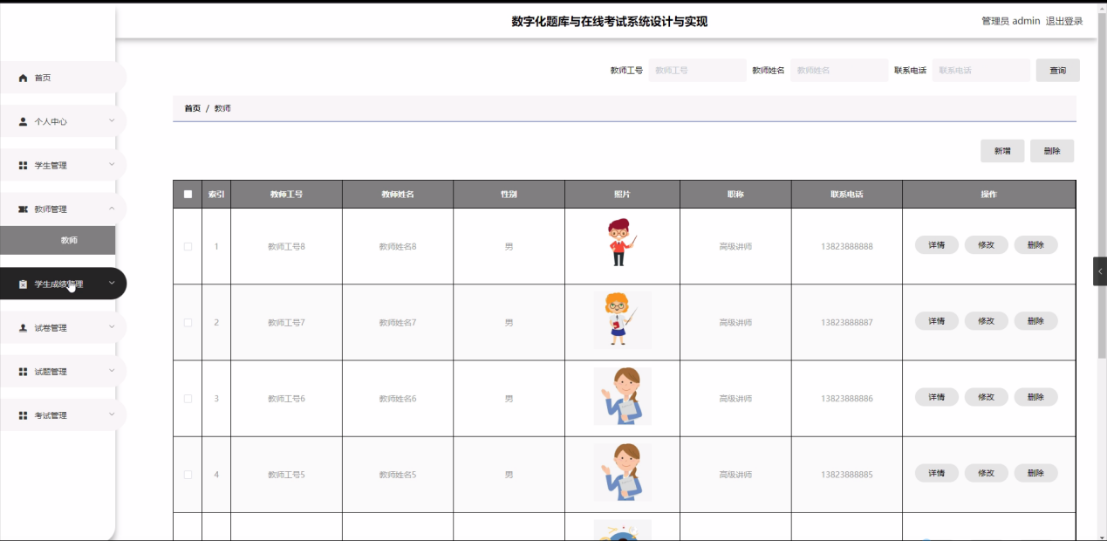The height and width of the screenshot is (542, 1108).
Task: Open 详情 for 教师工号6
Action: click(x=937, y=397)
